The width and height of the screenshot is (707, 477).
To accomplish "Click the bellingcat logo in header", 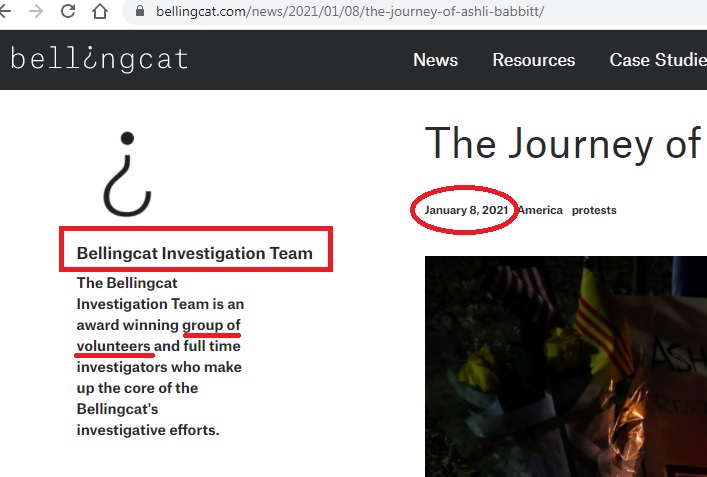I will 99,59.
